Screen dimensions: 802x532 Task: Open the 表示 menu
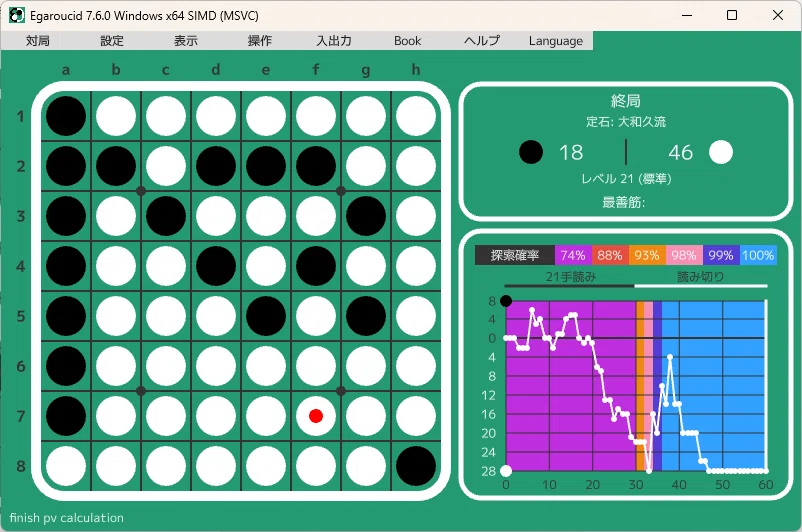coord(186,41)
